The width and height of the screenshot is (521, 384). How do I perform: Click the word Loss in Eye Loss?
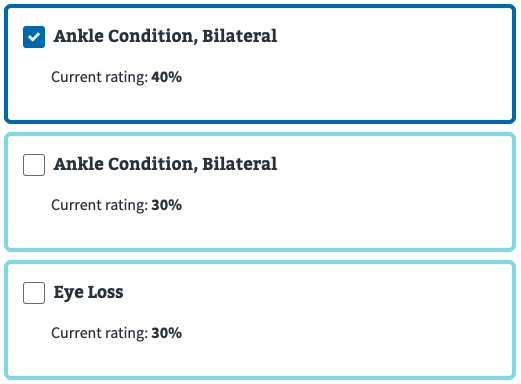pos(106,292)
